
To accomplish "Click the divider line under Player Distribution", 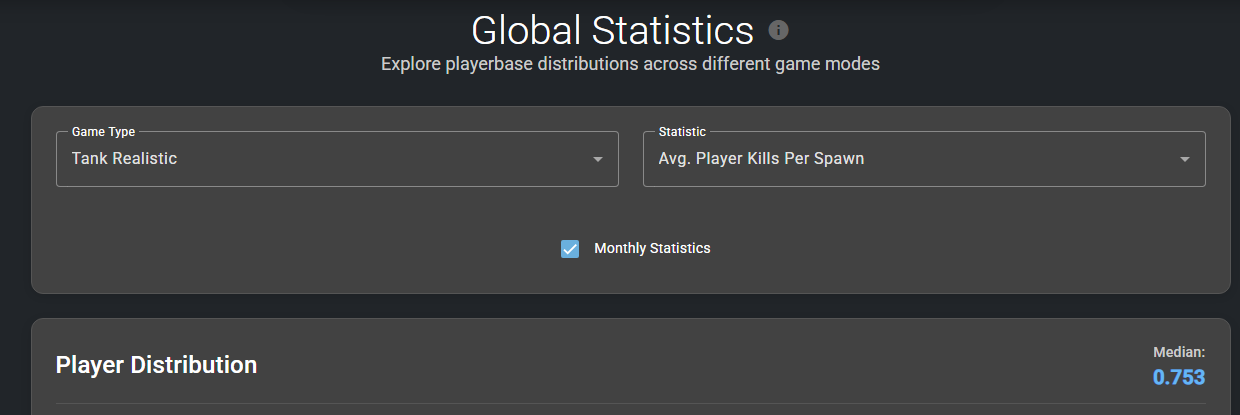I will pyautogui.click(x=630, y=403).
